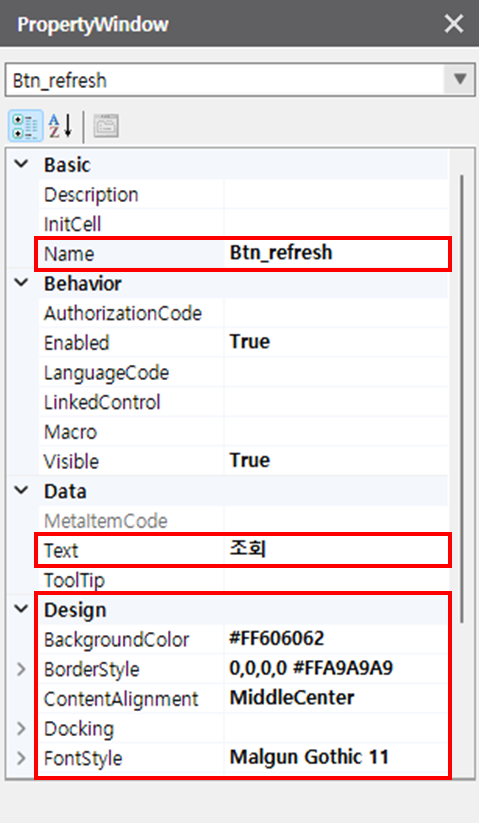Collapse the Behavior category

[x=22, y=283]
